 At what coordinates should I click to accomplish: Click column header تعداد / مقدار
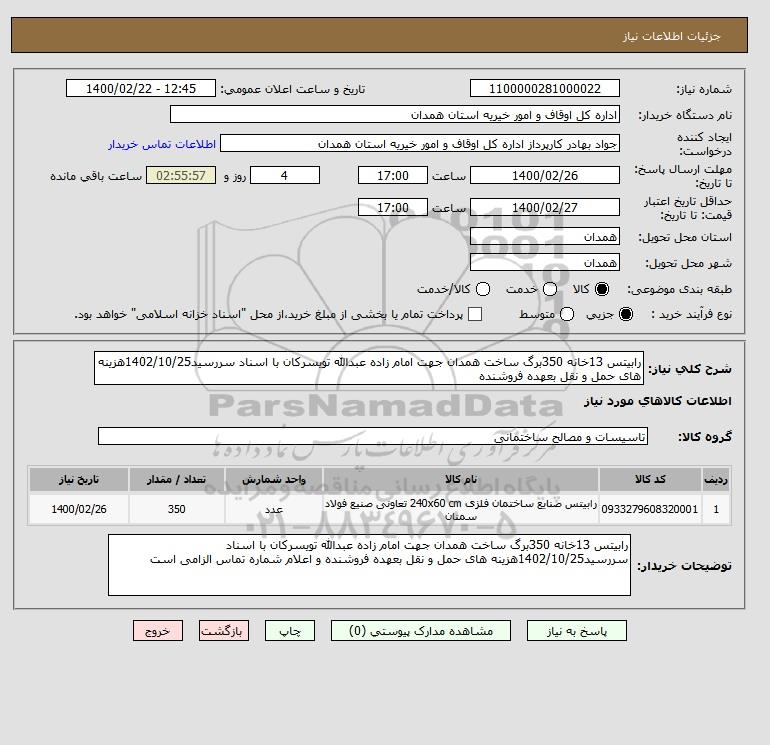[177, 479]
